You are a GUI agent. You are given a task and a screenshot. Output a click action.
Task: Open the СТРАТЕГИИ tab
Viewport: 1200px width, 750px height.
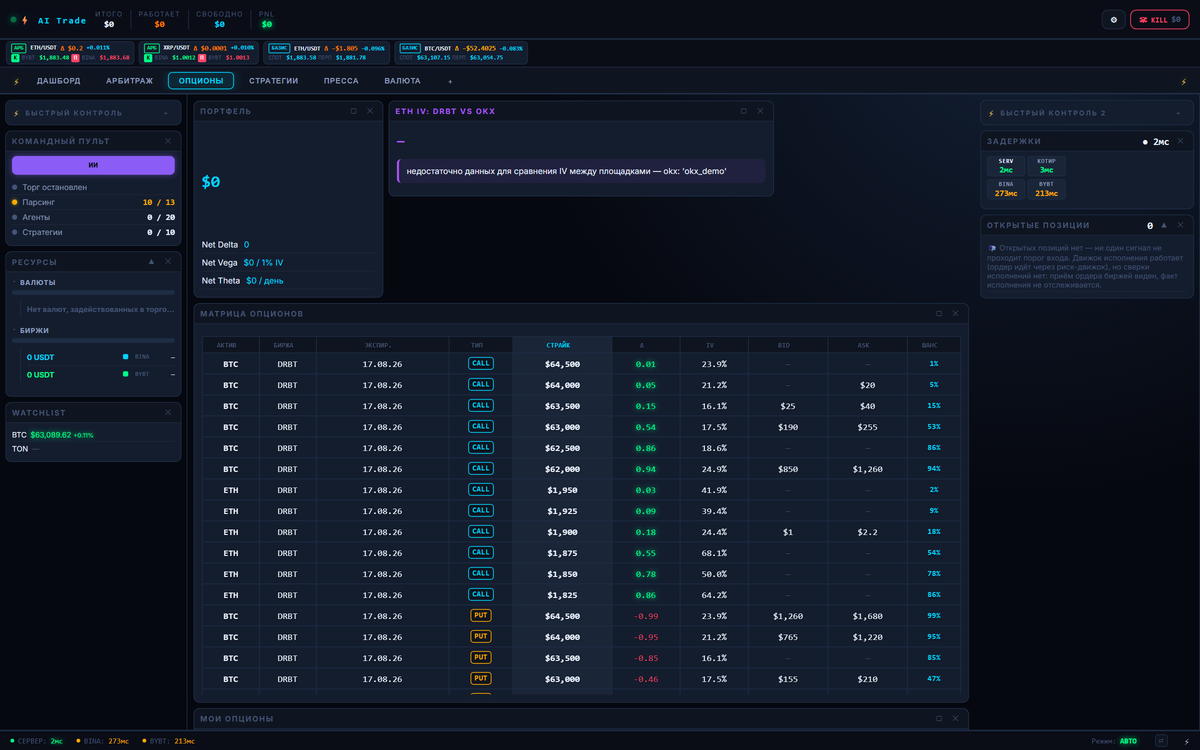[273, 81]
